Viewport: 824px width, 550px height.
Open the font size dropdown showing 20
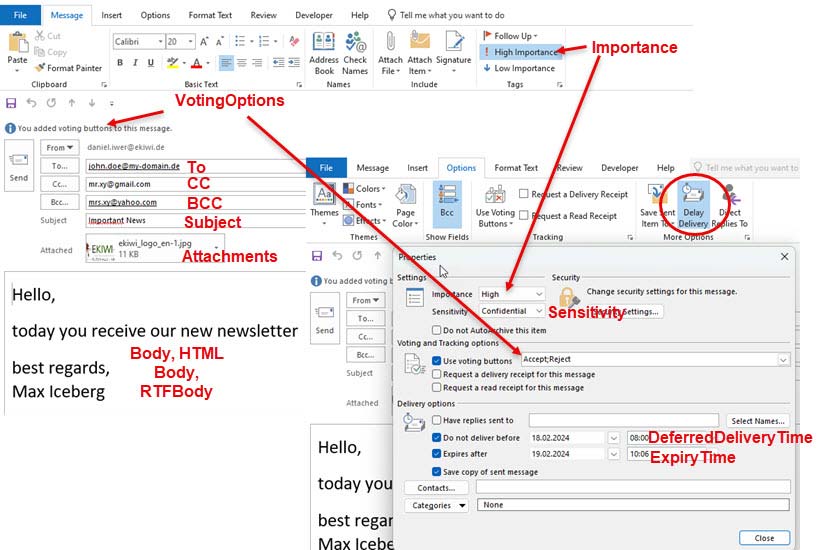click(x=190, y=41)
